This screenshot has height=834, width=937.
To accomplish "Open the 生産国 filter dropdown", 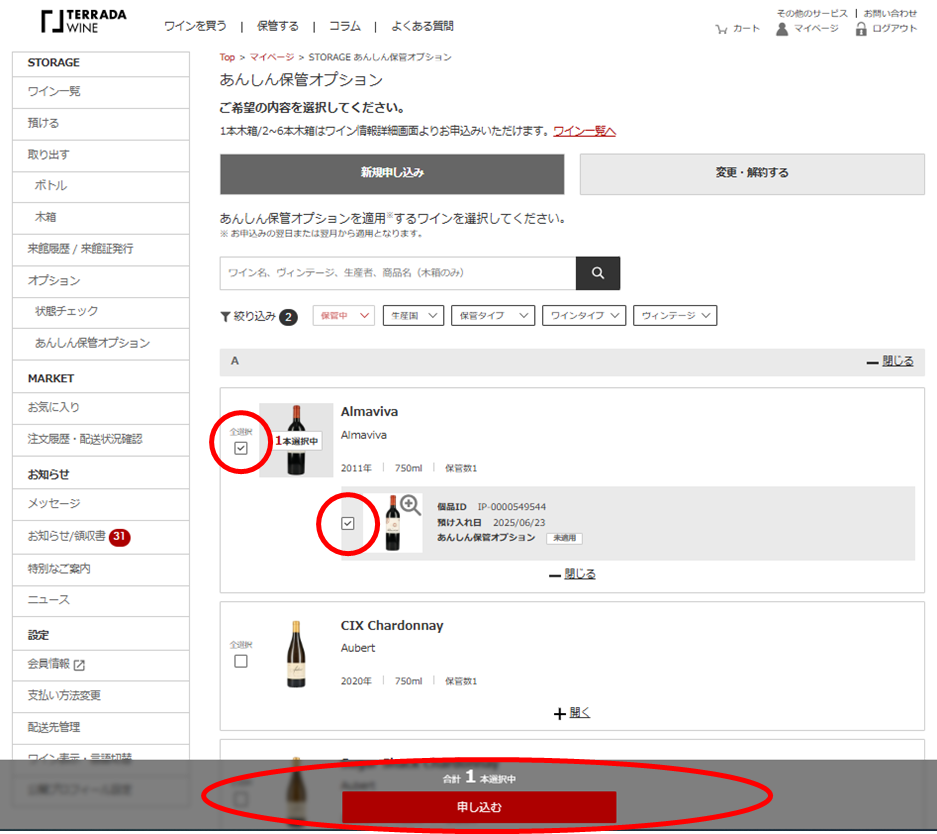I will click(414, 315).
